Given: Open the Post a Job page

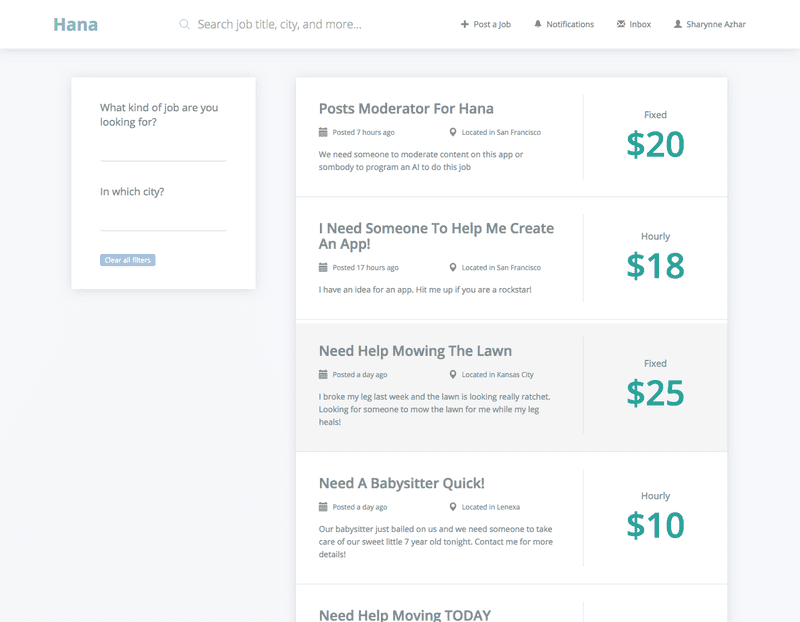Looking at the screenshot, I should pyautogui.click(x=492, y=24).
